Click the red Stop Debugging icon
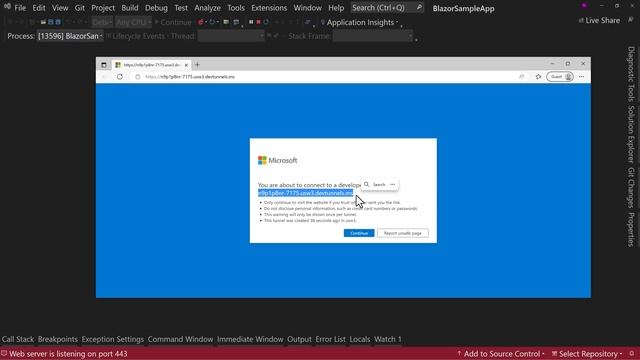 [258, 22]
